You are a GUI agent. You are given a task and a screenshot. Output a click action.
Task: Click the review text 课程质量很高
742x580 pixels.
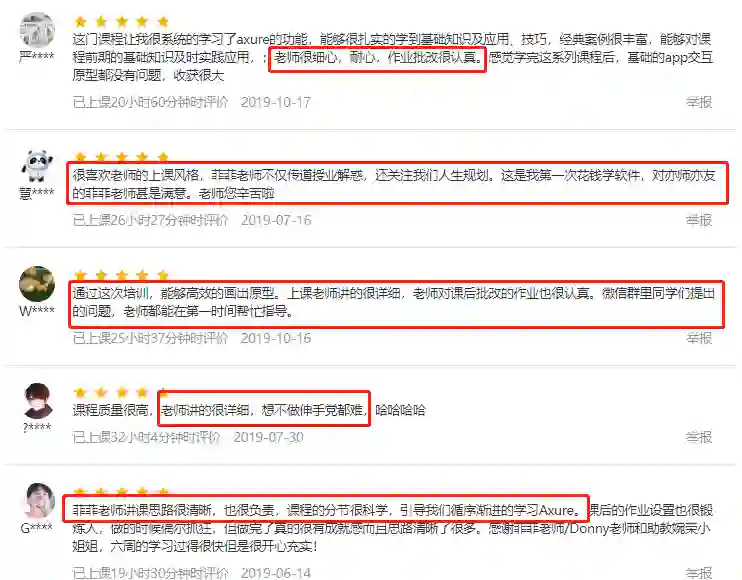pos(110,410)
